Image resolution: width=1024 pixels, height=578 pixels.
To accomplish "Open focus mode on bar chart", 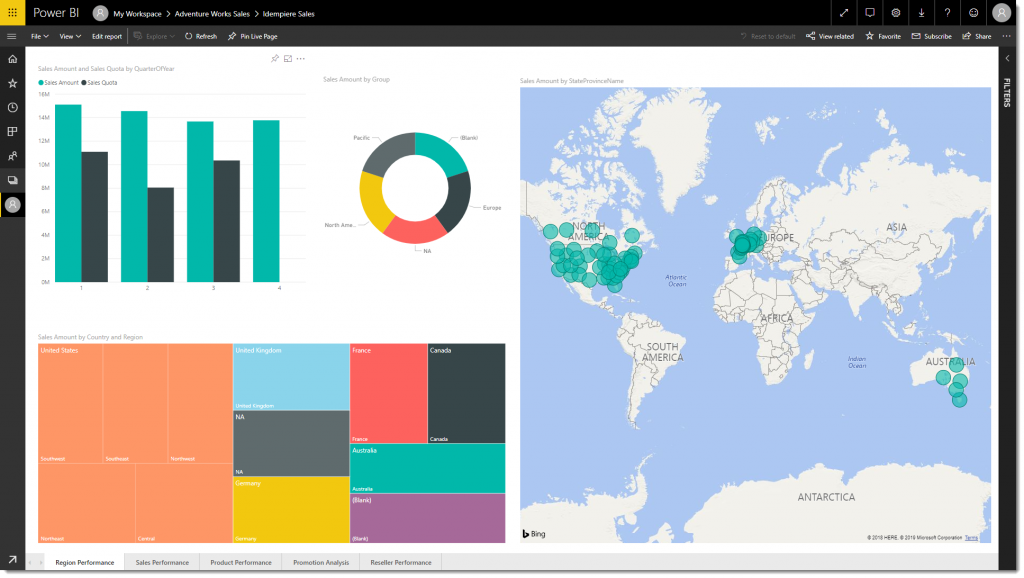I will click(x=288, y=59).
